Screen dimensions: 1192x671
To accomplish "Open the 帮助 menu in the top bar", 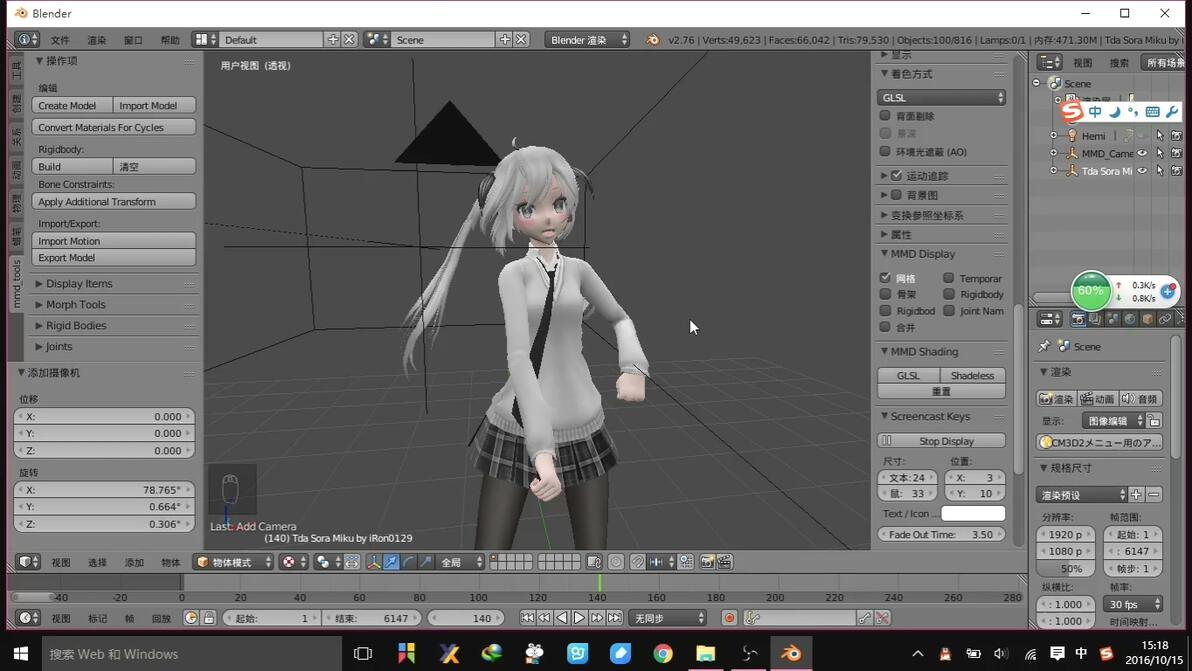I will coord(170,40).
